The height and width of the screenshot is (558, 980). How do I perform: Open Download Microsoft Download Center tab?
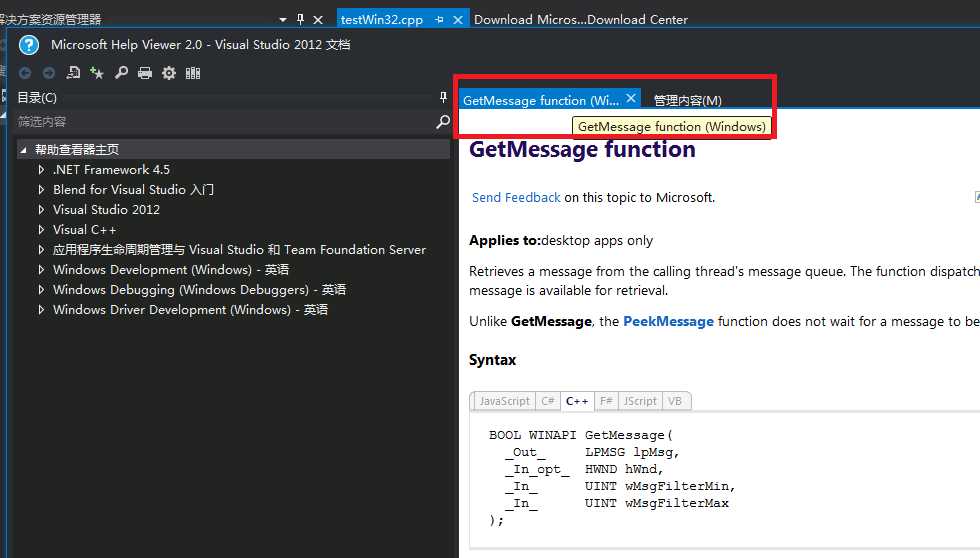[581, 20]
